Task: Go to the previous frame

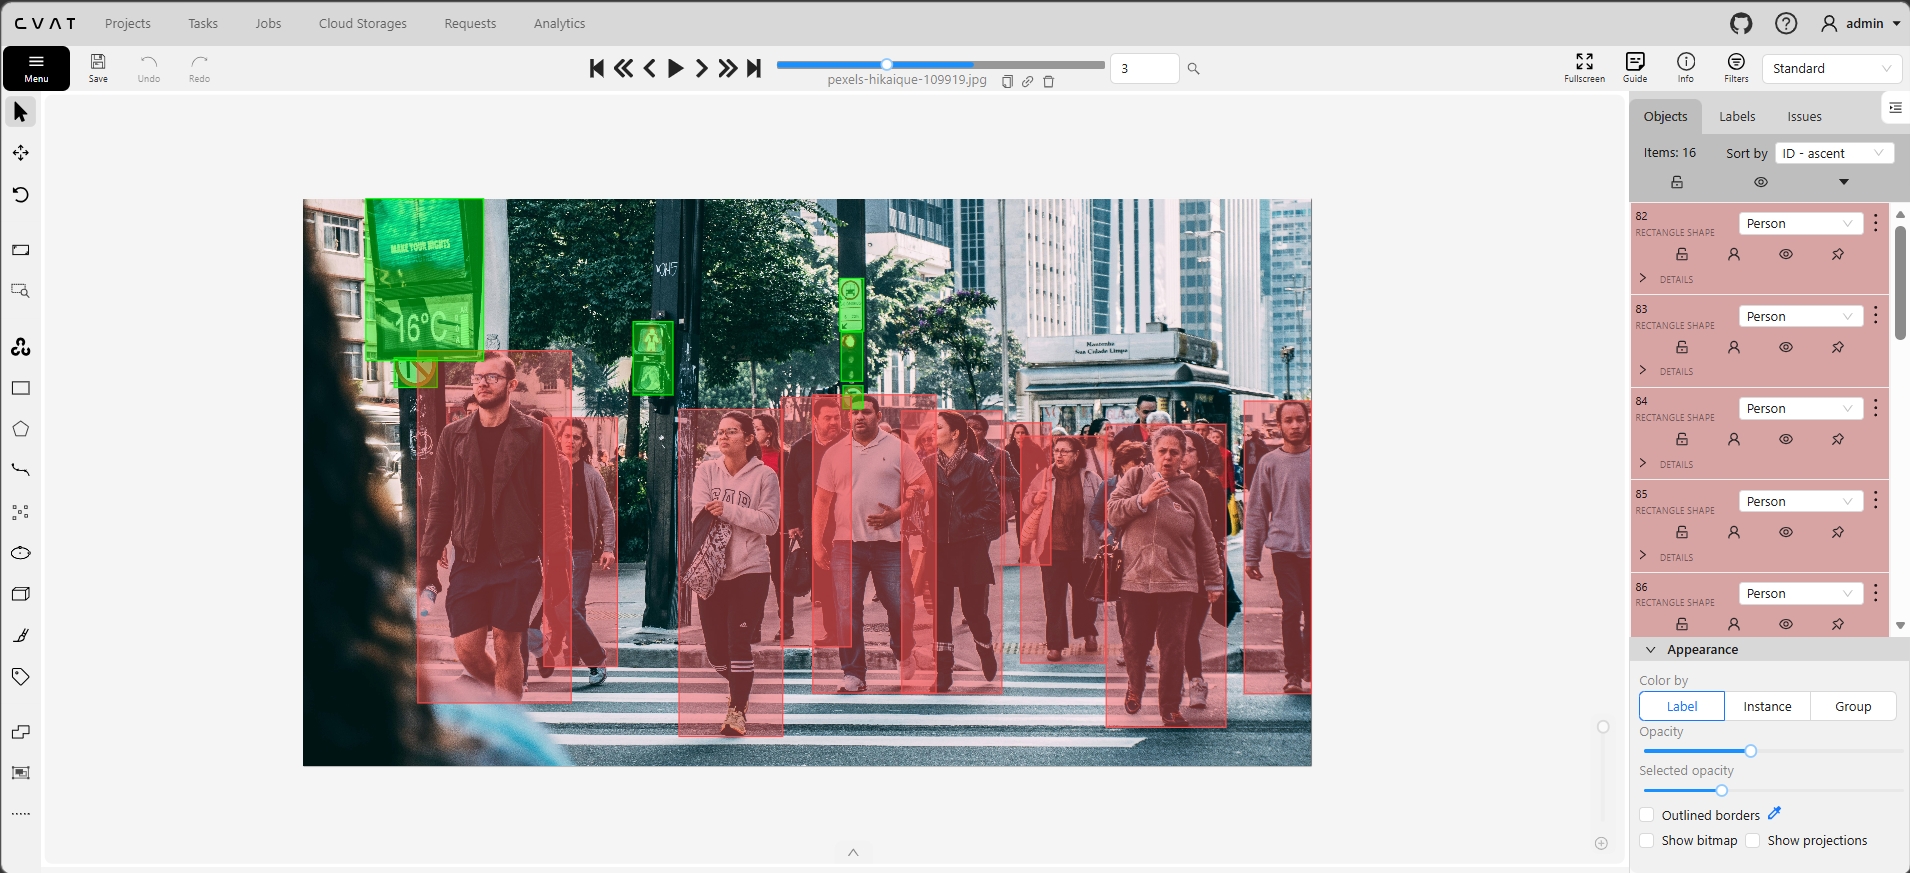Action: tap(650, 68)
